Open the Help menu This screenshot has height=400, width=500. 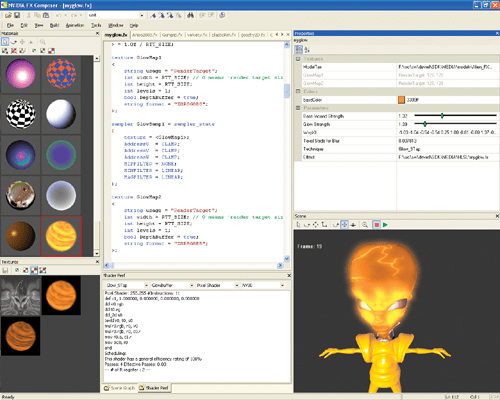coord(134,25)
